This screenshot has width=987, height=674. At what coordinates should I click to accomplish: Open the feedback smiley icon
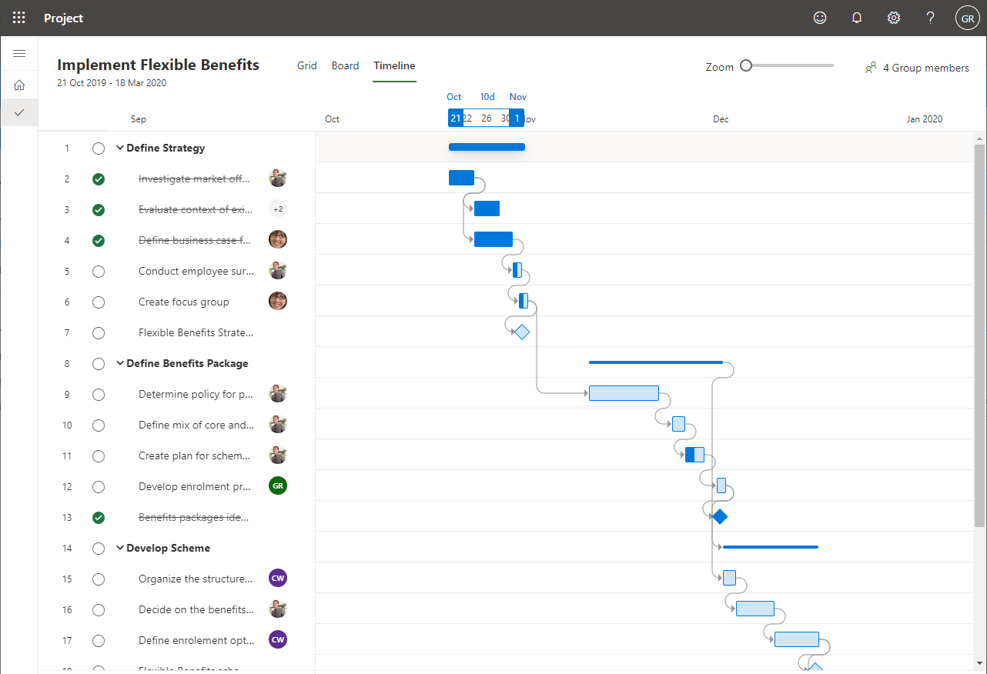(820, 18)
